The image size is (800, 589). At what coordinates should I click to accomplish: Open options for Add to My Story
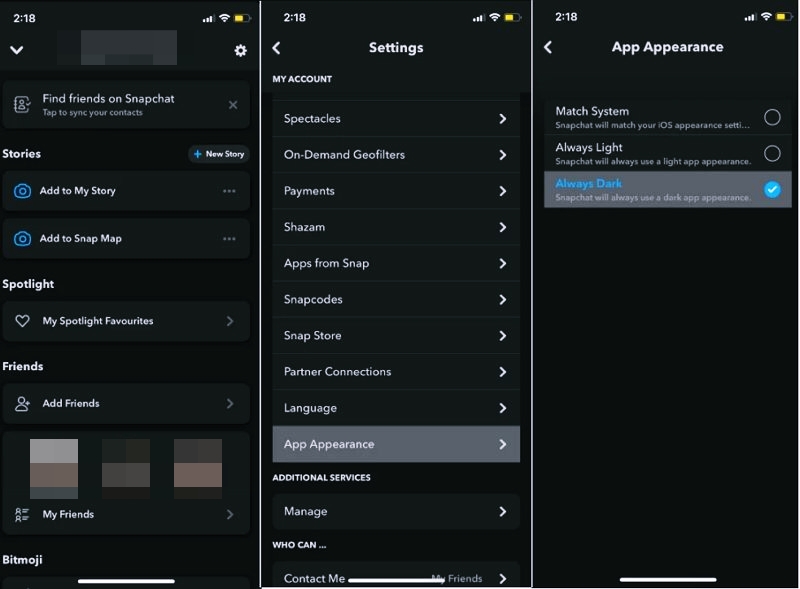point(229,191)
